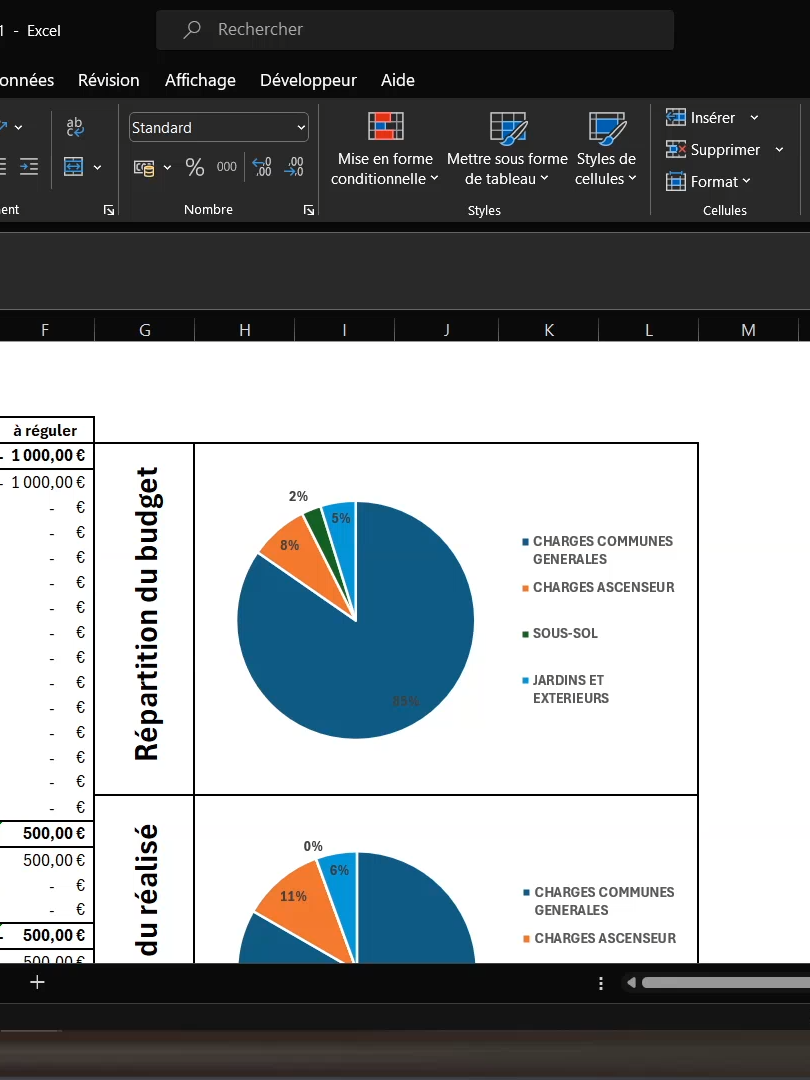Select column K header
Screen dimensions: 810x1080
[549, 330]
